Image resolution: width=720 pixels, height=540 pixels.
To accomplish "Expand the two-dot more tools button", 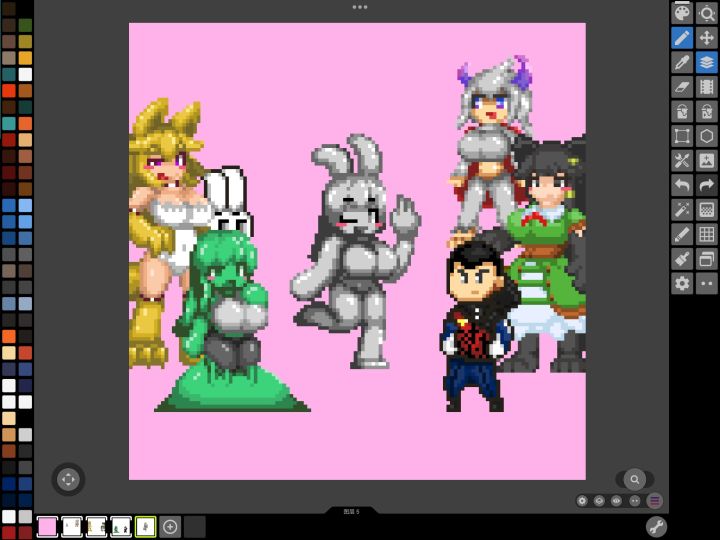I will click(706, 283).
